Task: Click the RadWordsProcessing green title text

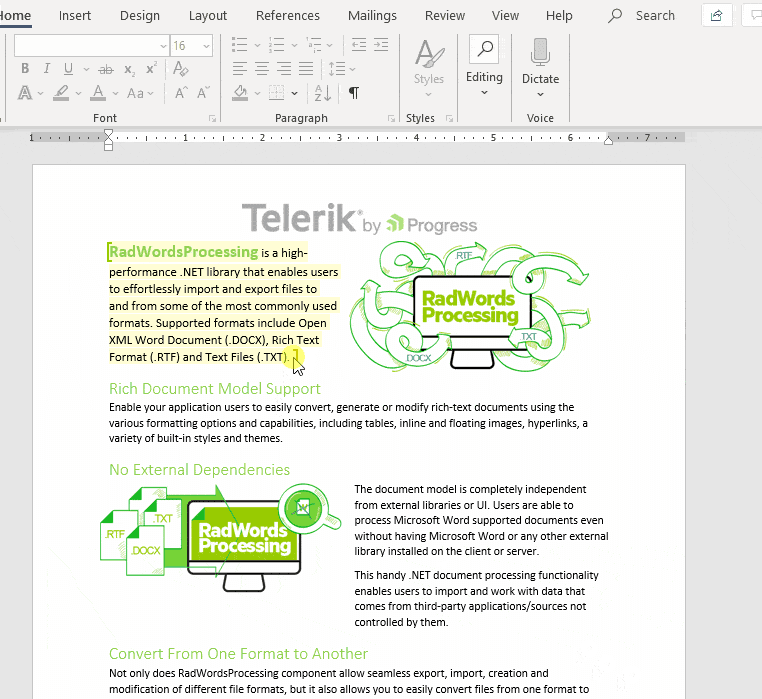Action: click(183, 252)
